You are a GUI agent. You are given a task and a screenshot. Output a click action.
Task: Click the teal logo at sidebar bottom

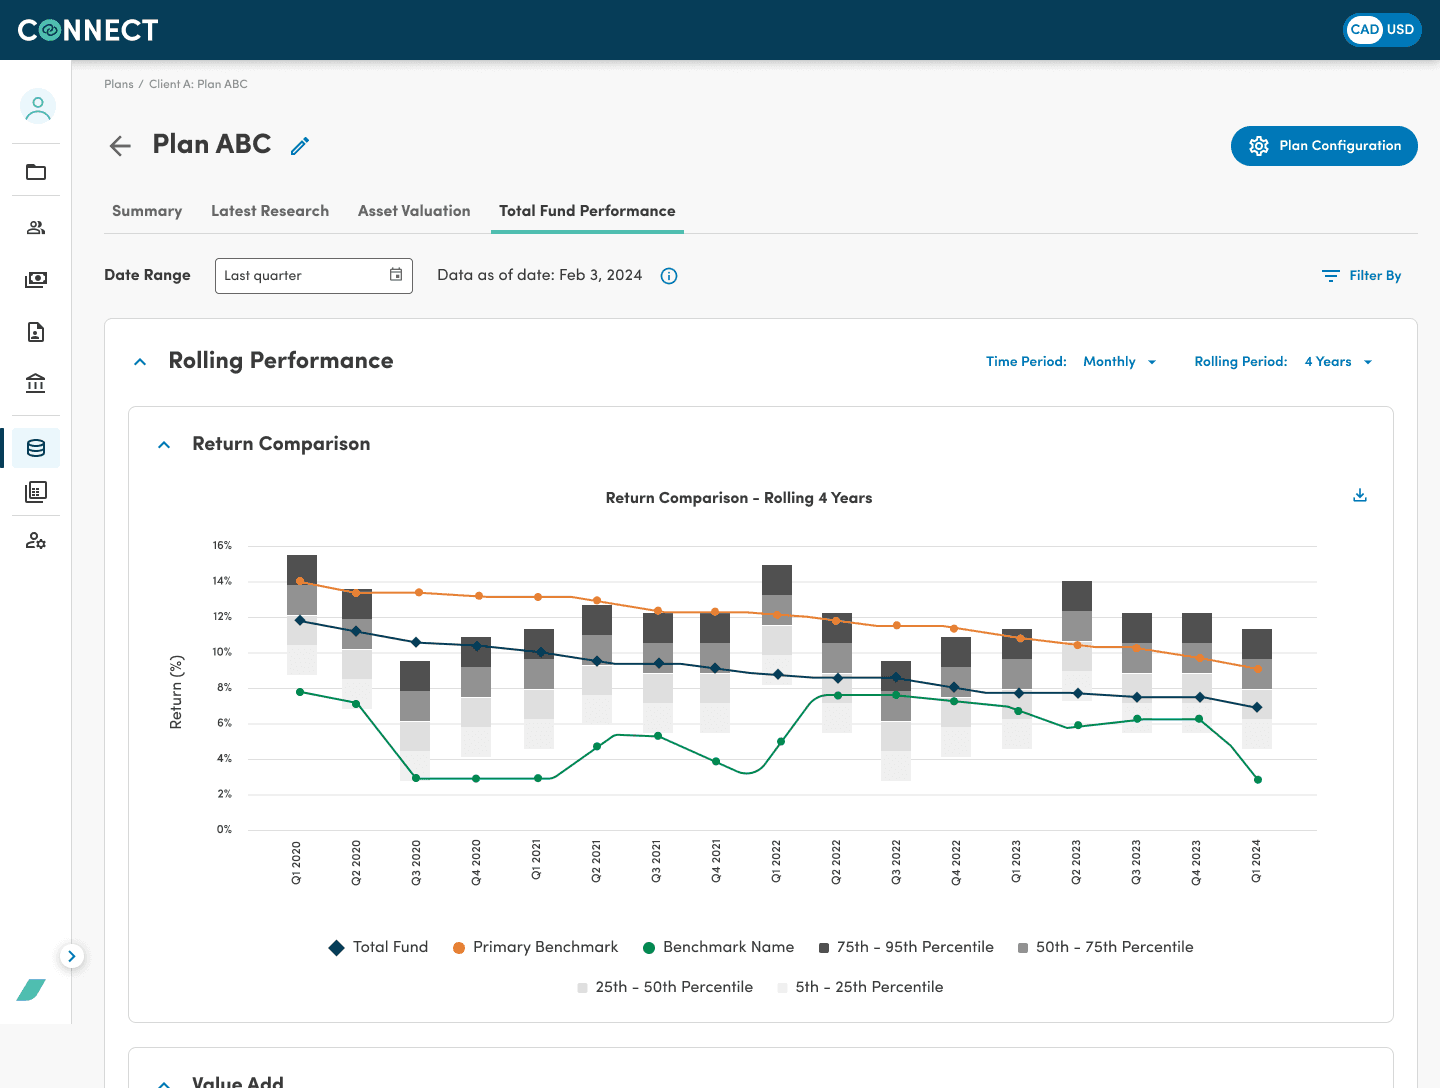(x=31, y=990)
